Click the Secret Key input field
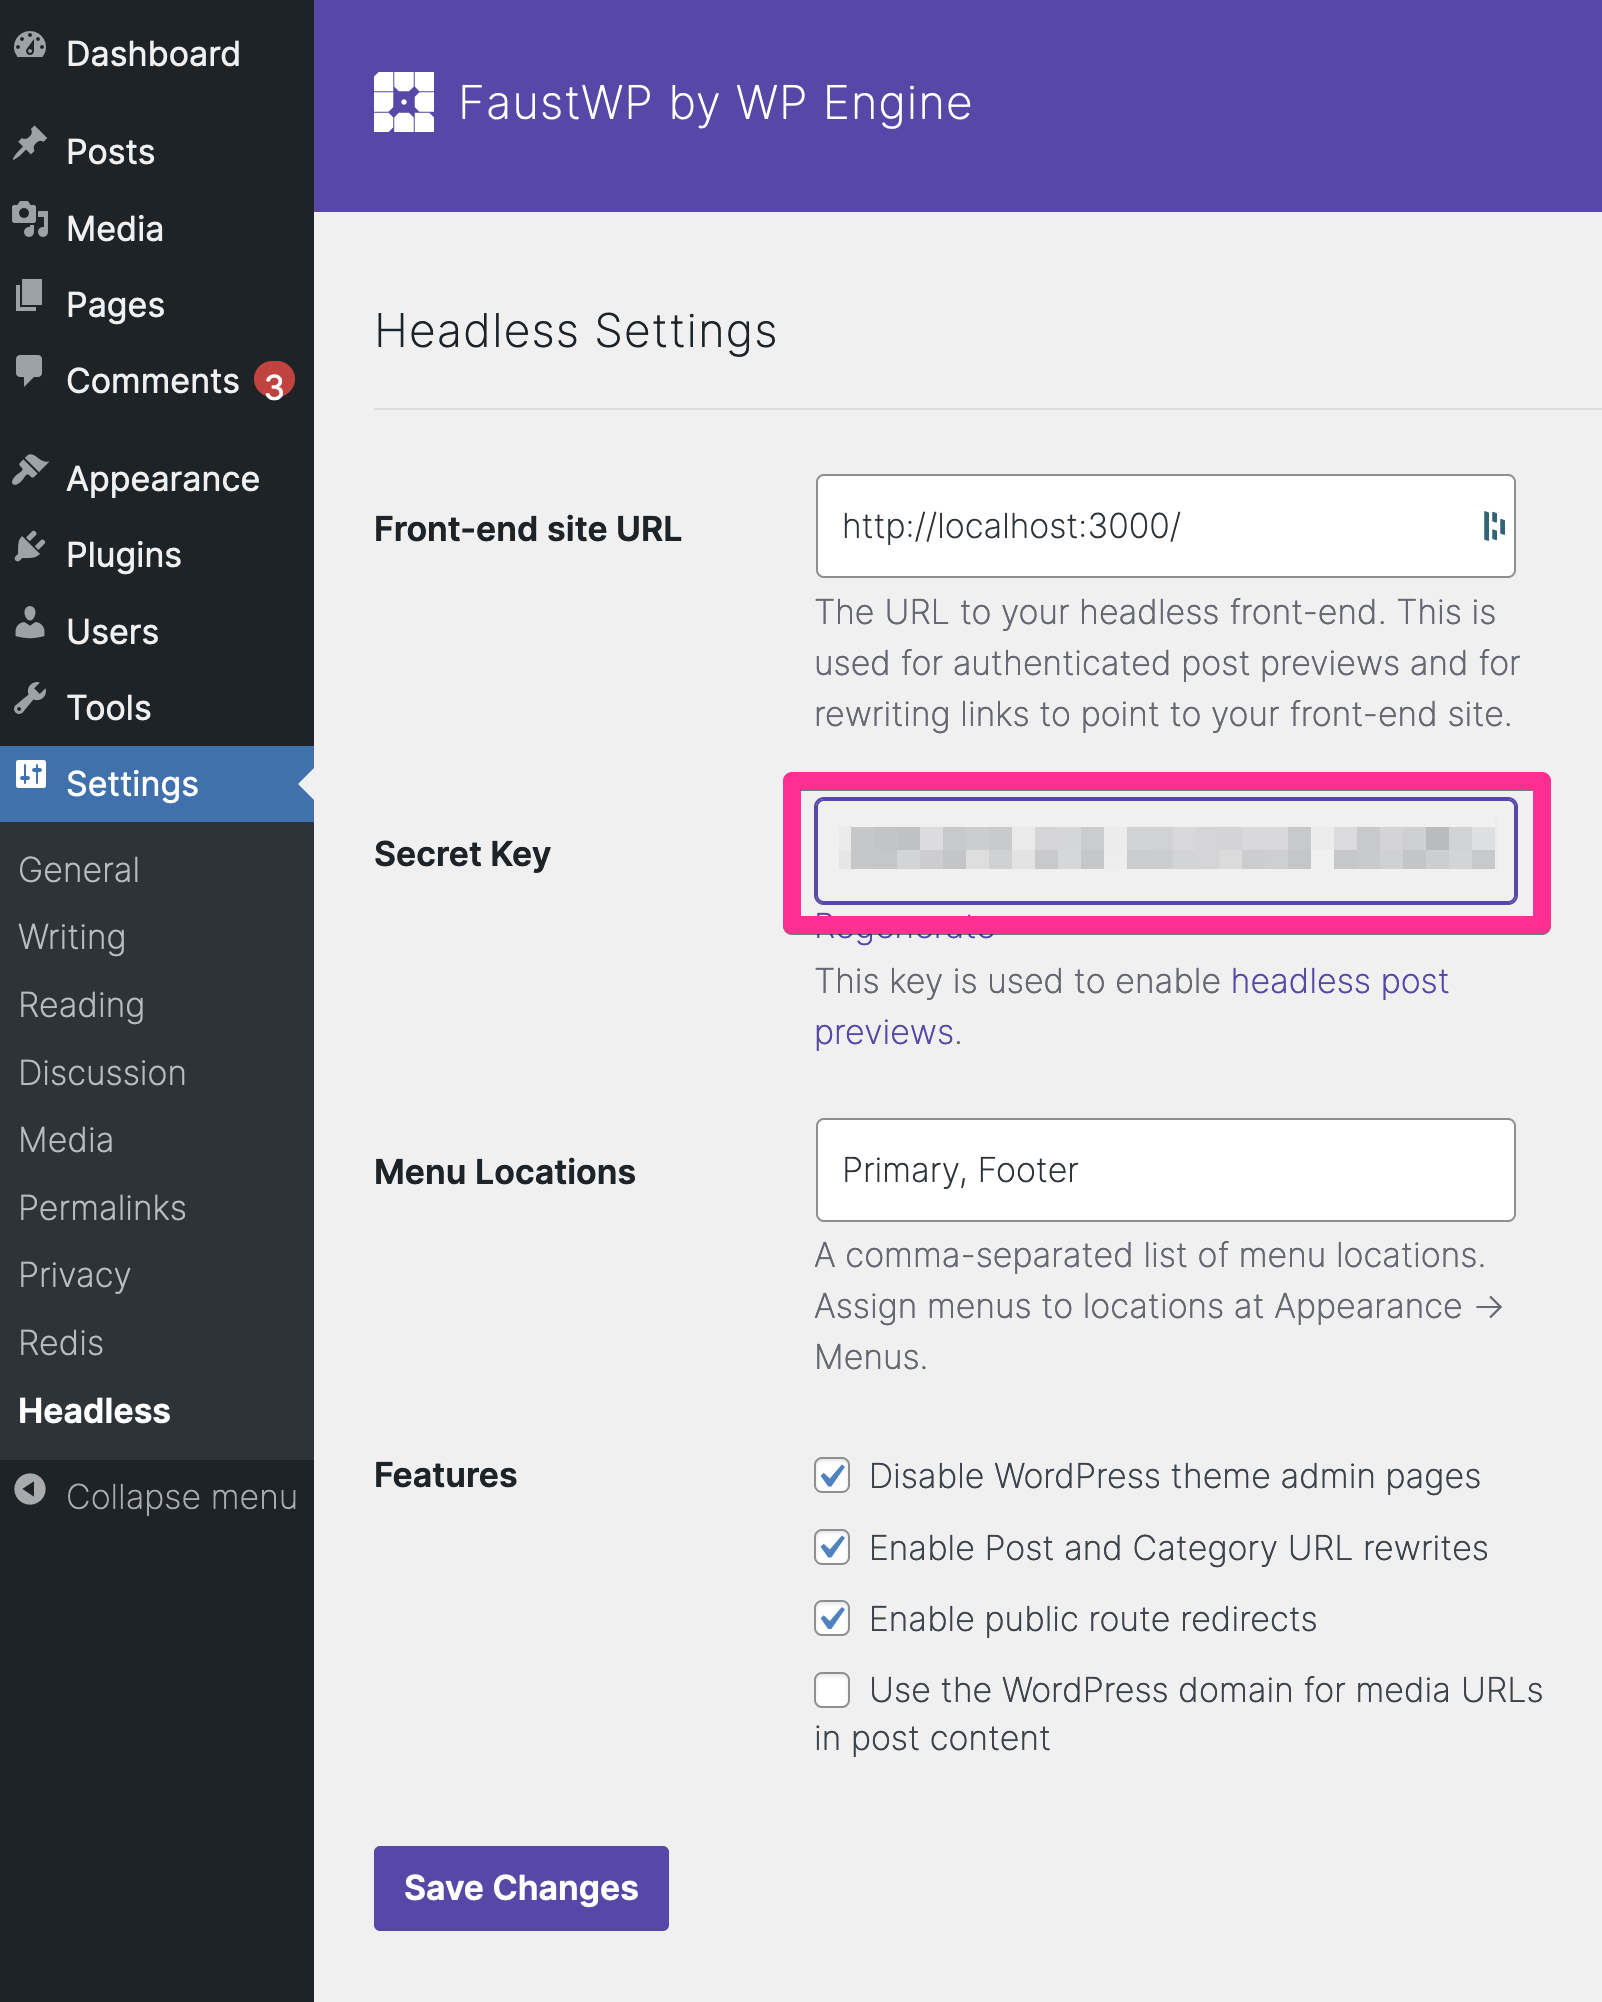Viewport: 1602px width, 2002px height. tap(1165, 851)
